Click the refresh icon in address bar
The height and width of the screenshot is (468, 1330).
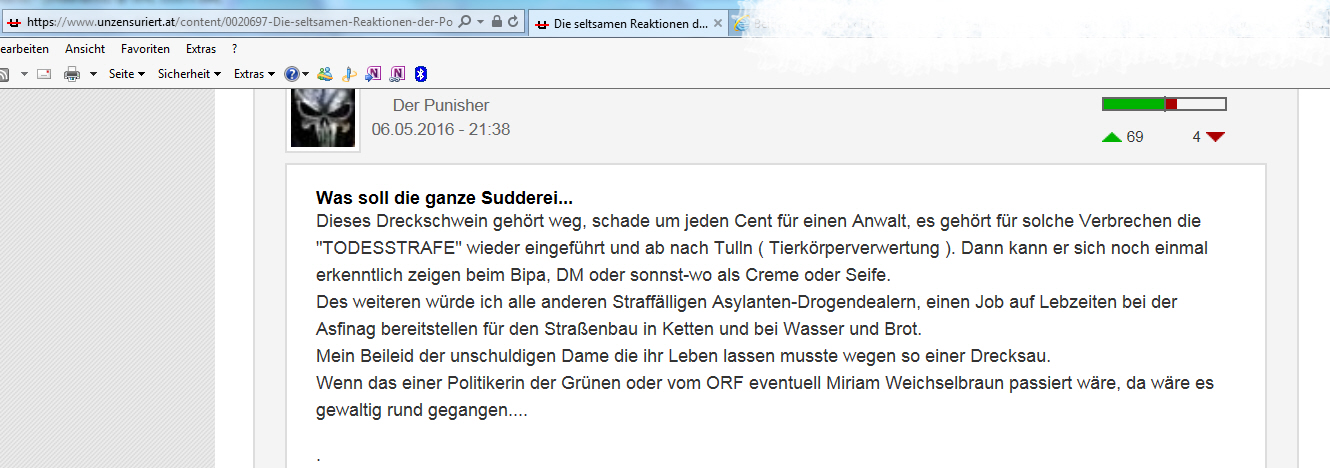[513, 22]
